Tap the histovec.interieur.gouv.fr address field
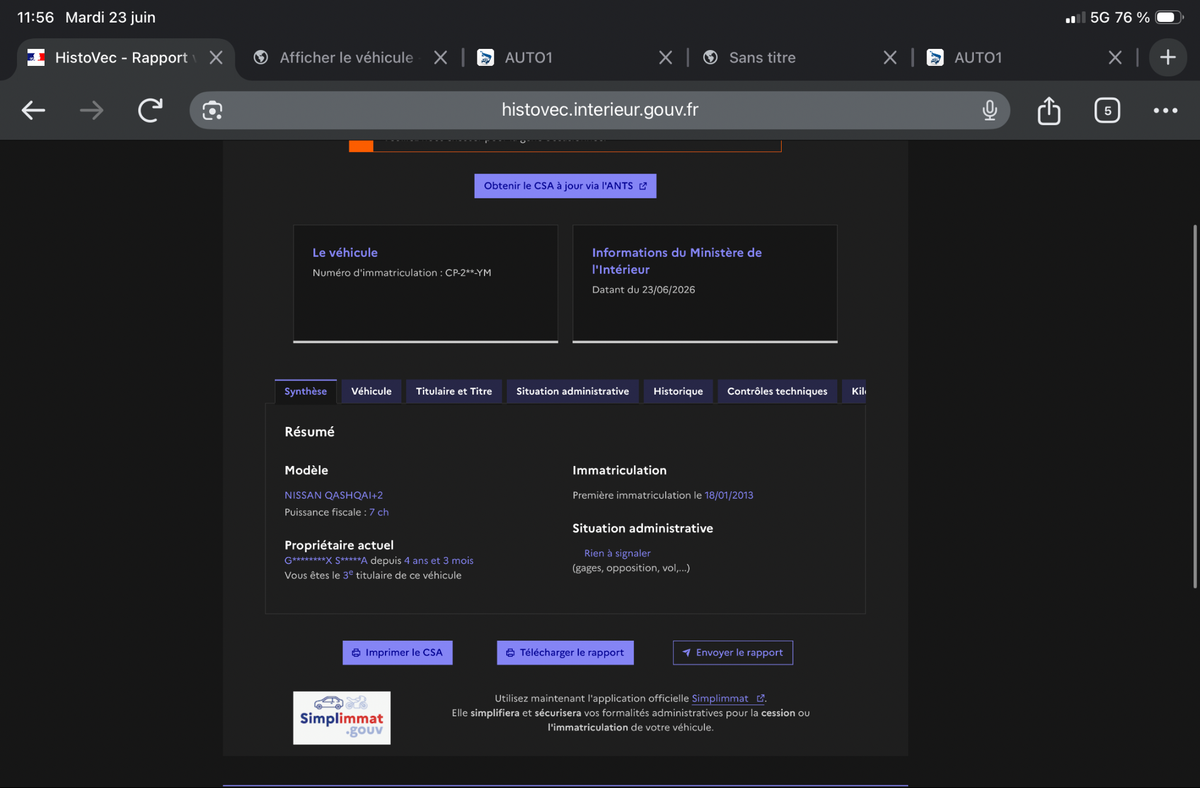 (x=600, y=110)
